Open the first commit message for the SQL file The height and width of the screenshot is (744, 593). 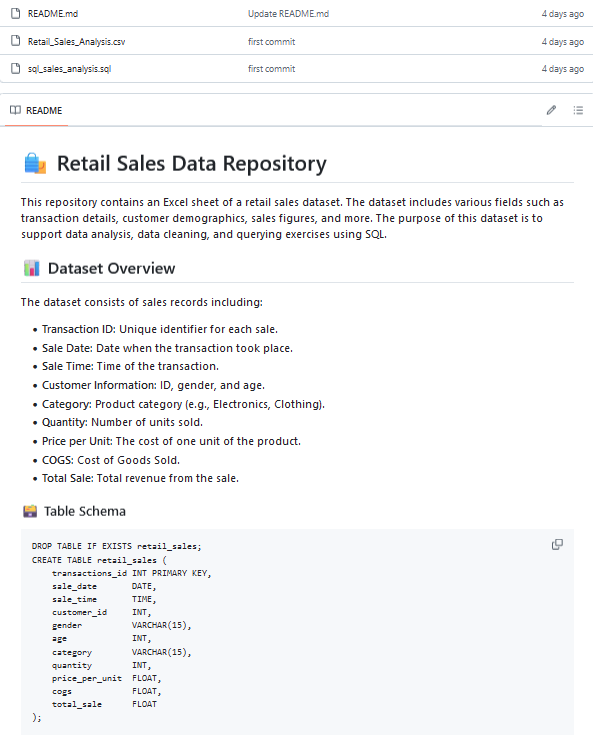(x=271, y=69)
